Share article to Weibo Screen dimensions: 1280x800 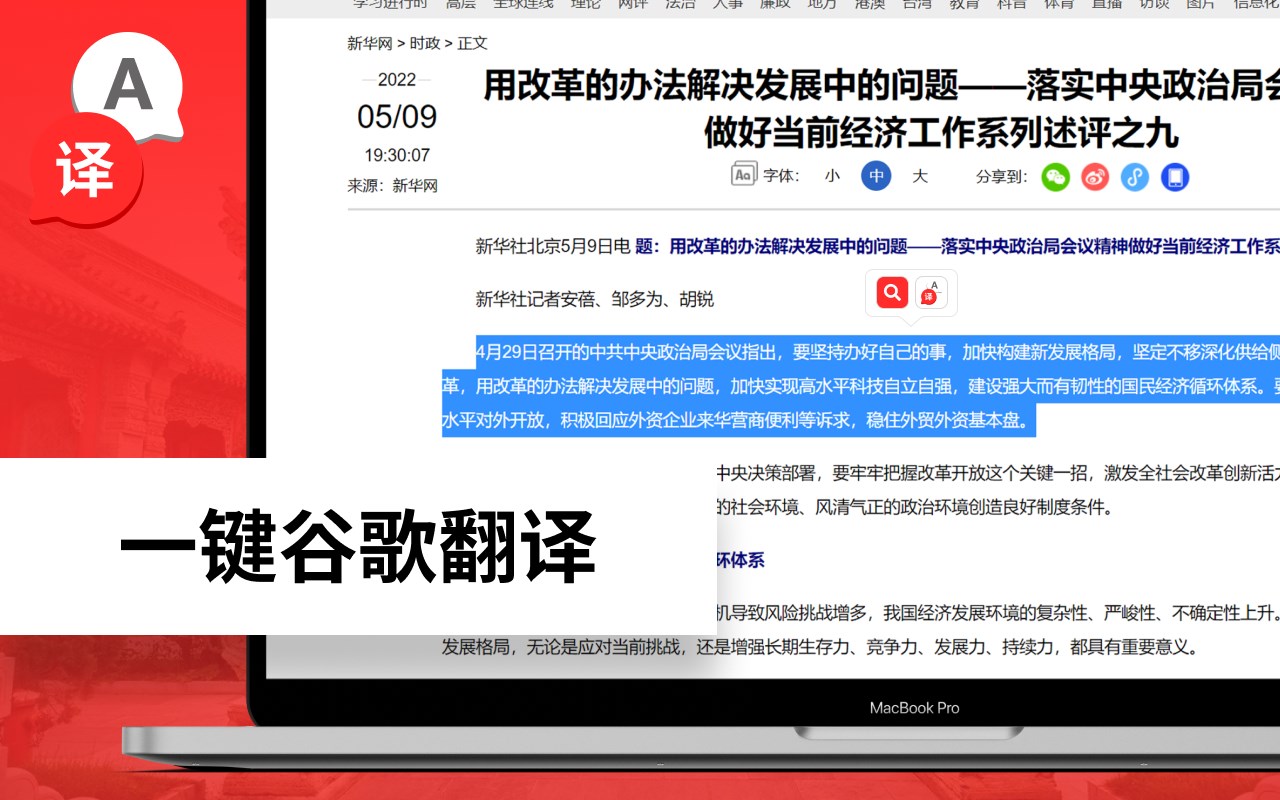pyautogui.click(x=1095, y=177)
